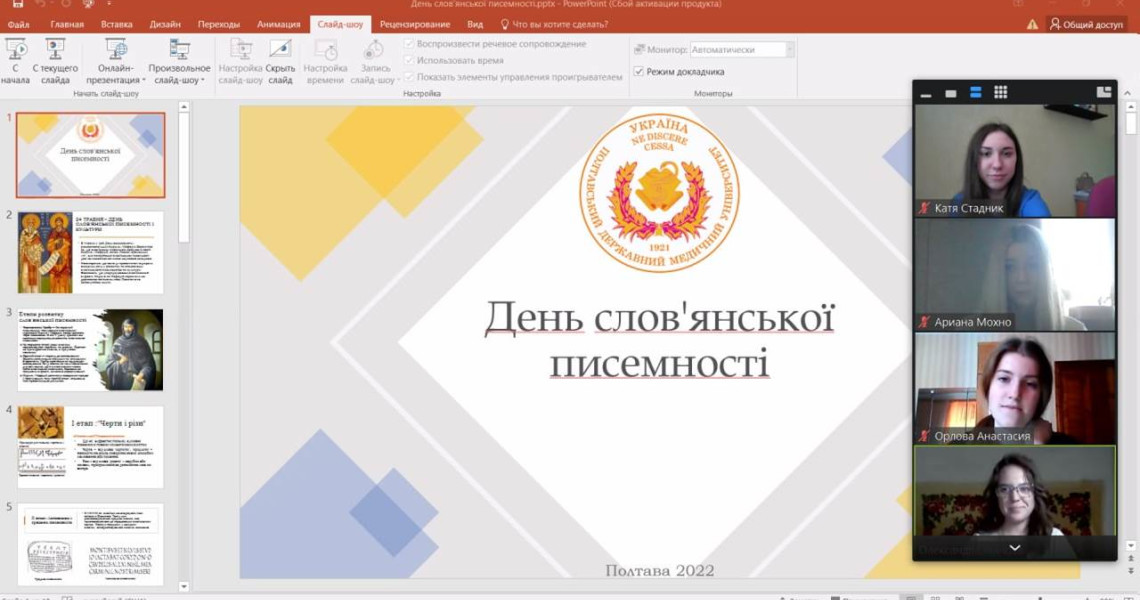The width and height of the screenshot is (1140, 600).
Task: Open the Монитор combo box
Action: point(741,49)
